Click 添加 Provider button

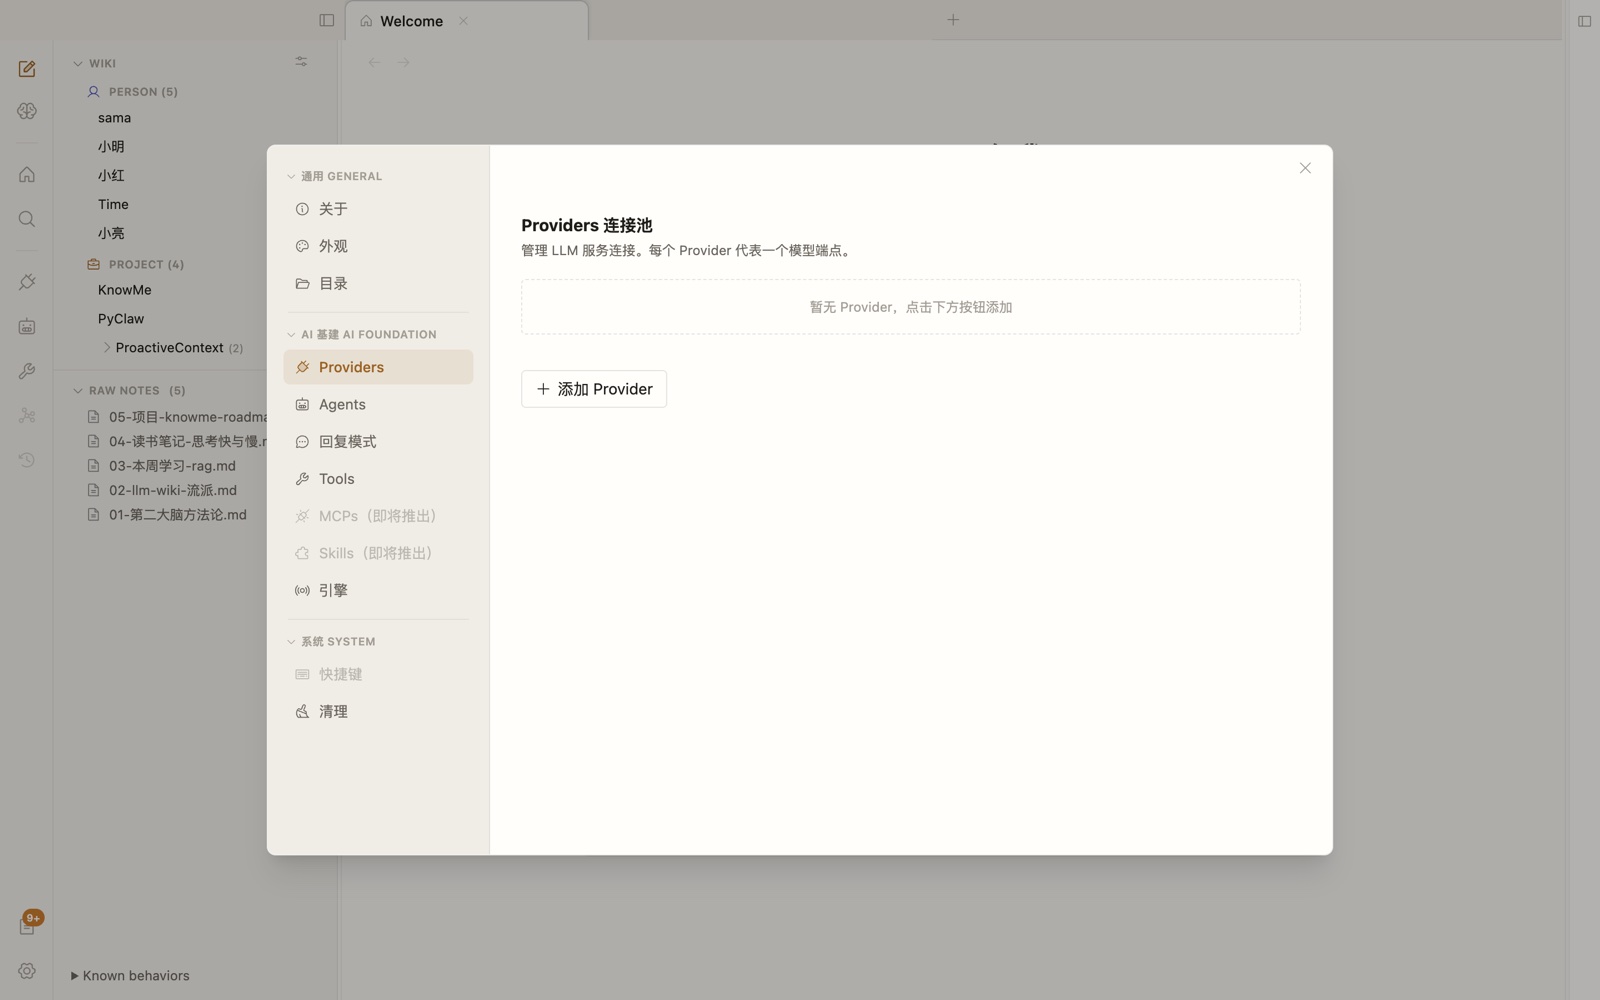pyautogui.click(x=594, y=389)
